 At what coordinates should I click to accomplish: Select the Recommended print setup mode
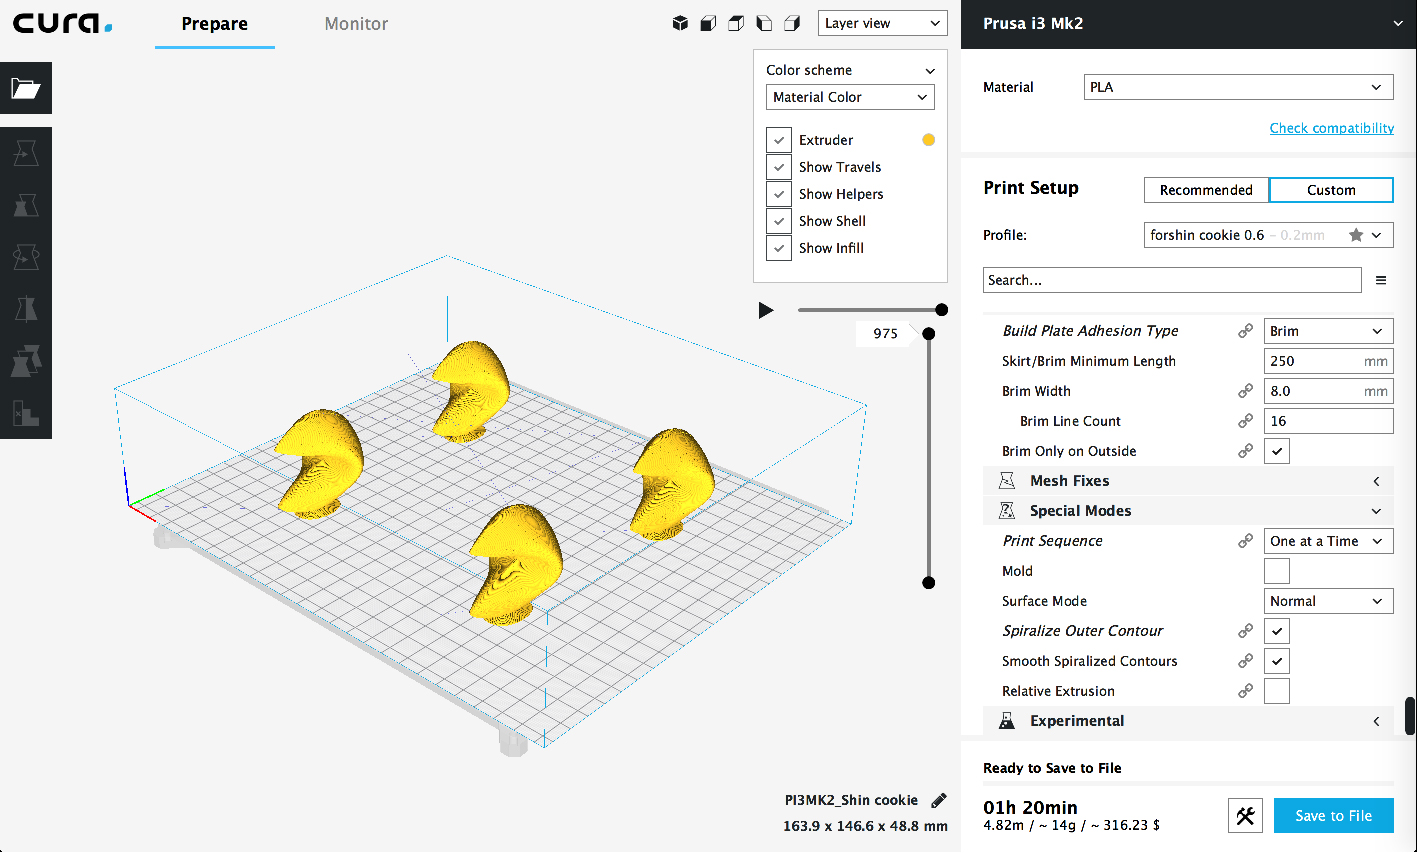(1206, 190)
